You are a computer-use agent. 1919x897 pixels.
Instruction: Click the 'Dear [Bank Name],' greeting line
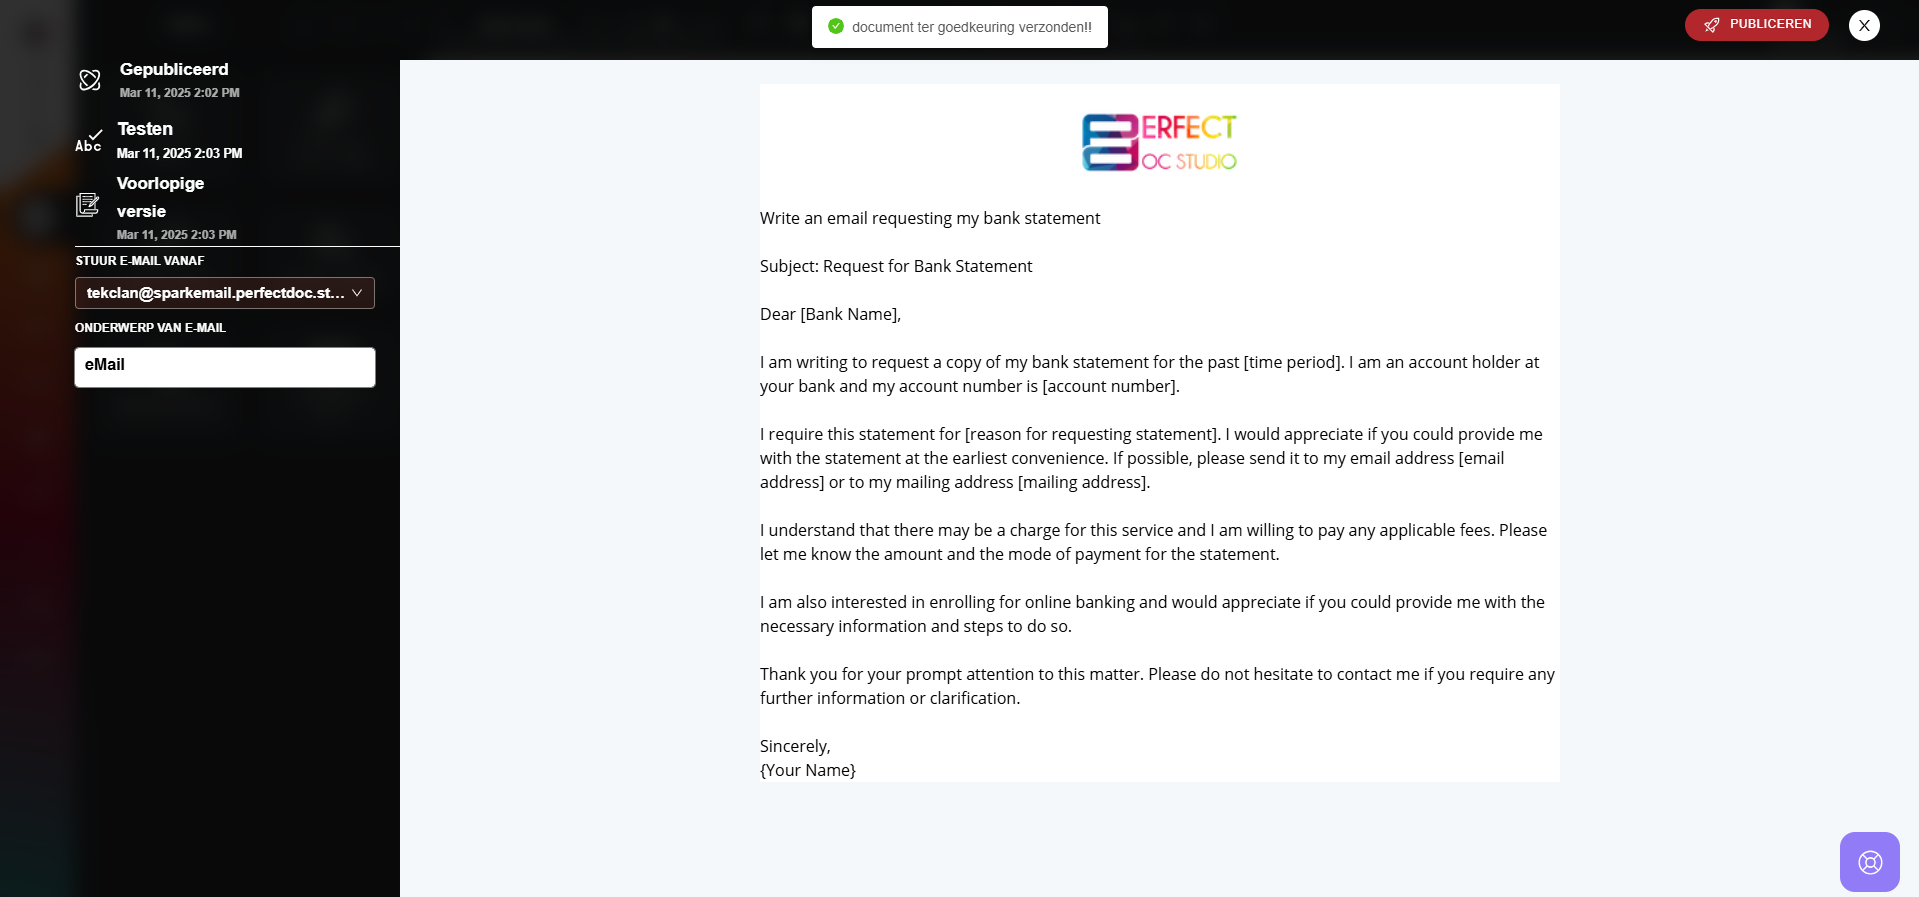coord(830,314)
